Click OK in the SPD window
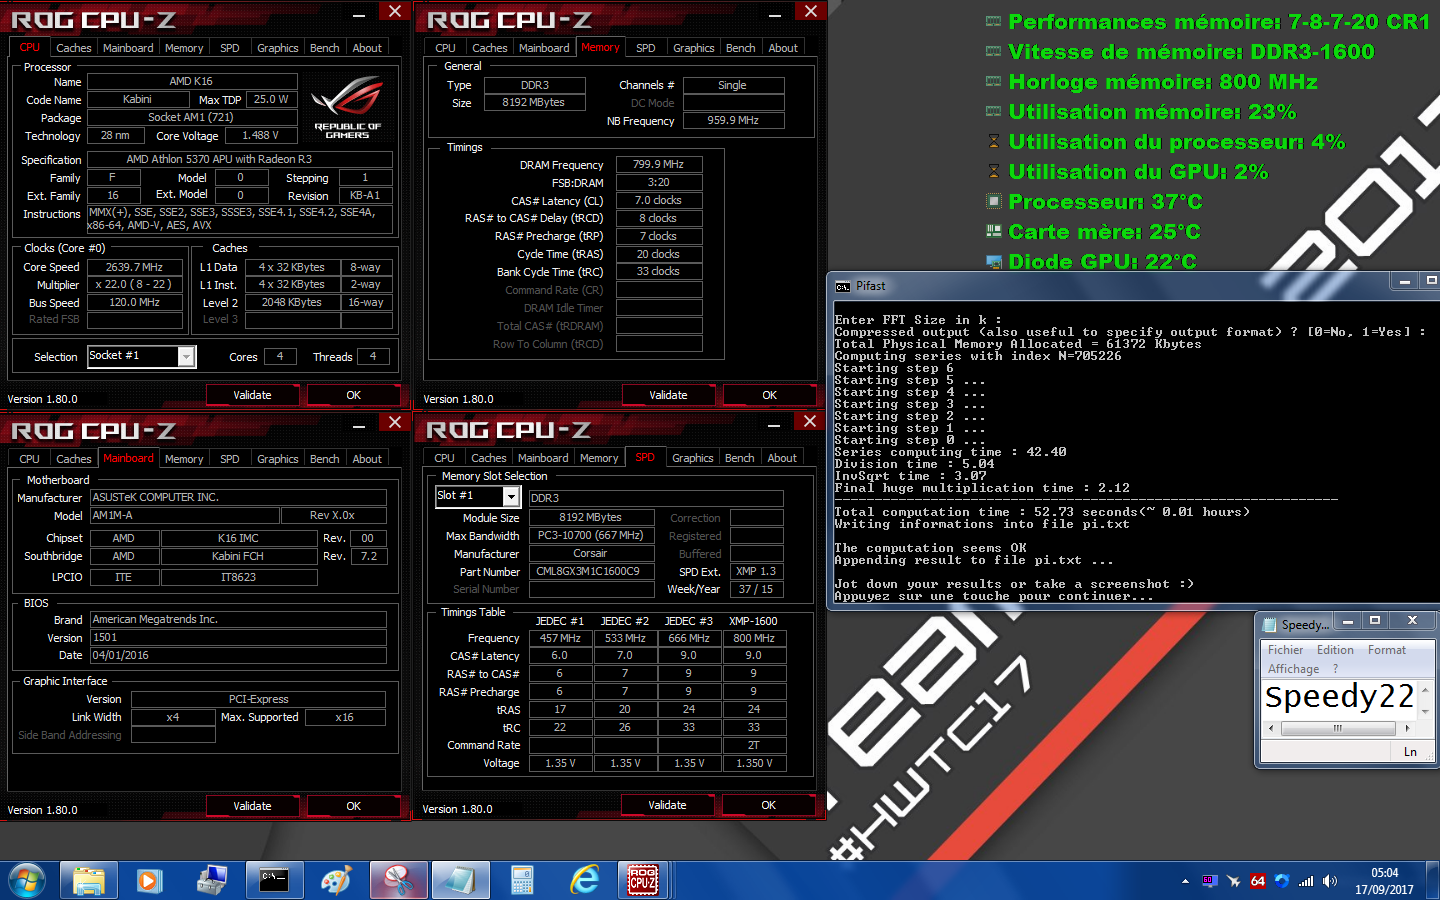 click(x=768, y=805)
